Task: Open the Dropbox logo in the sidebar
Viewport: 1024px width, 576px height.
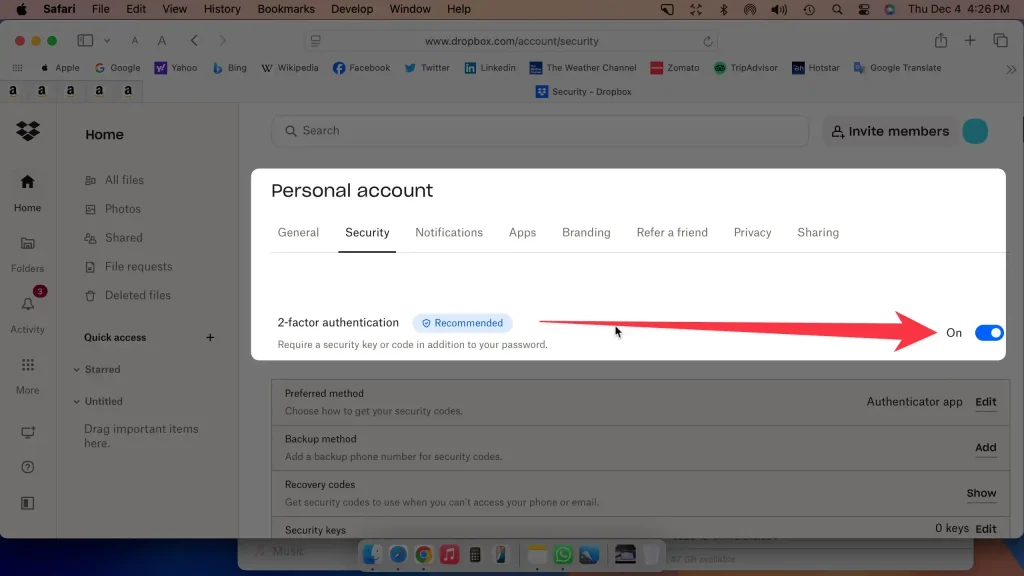Action: [27, 131]
